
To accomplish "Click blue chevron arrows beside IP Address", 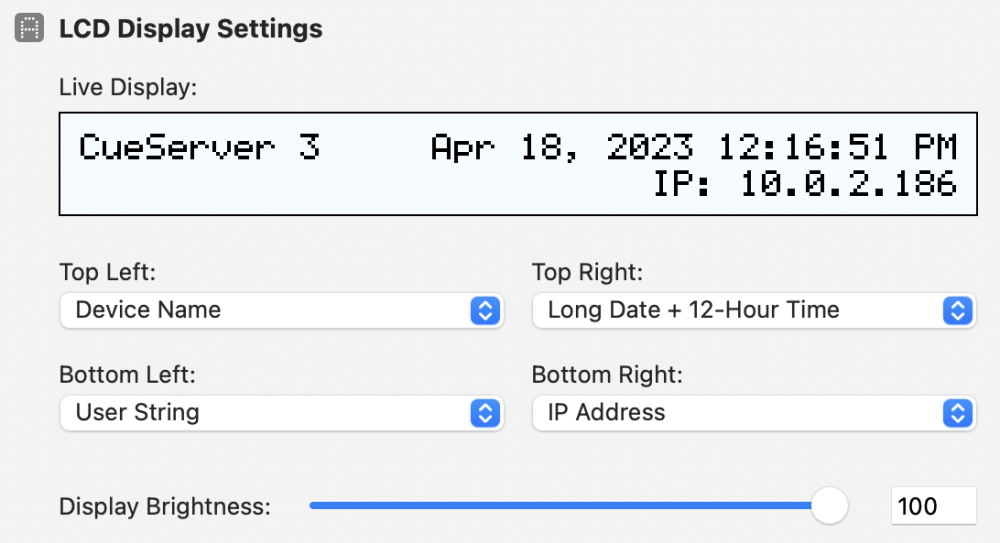I will click(x=957, y=412).
